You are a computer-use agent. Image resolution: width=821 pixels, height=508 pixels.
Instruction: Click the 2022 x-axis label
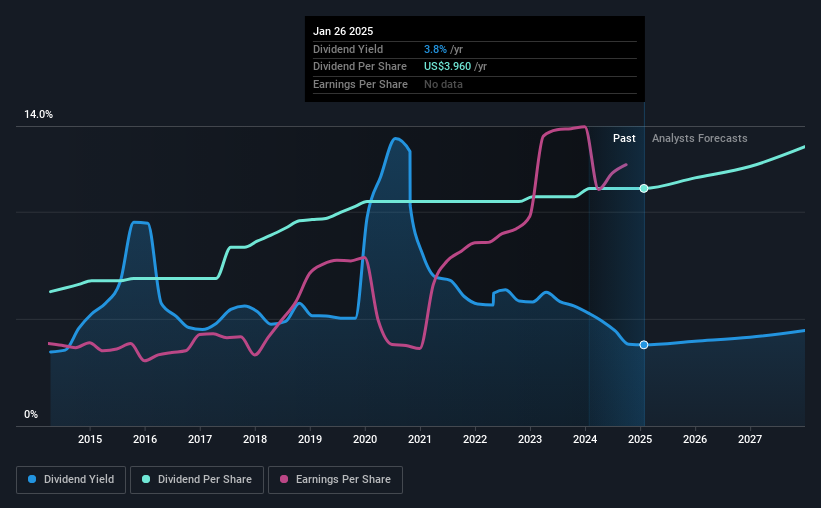pyautogui.click(x=475, y=439)
